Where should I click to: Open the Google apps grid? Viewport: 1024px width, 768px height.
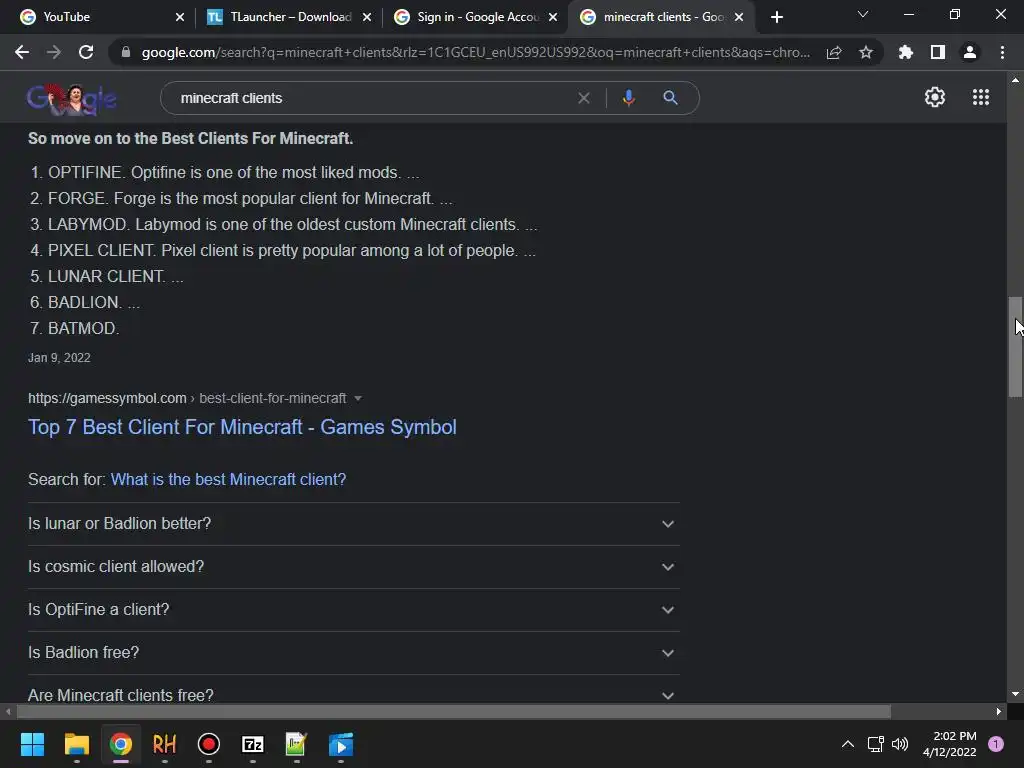coord(981,97)
